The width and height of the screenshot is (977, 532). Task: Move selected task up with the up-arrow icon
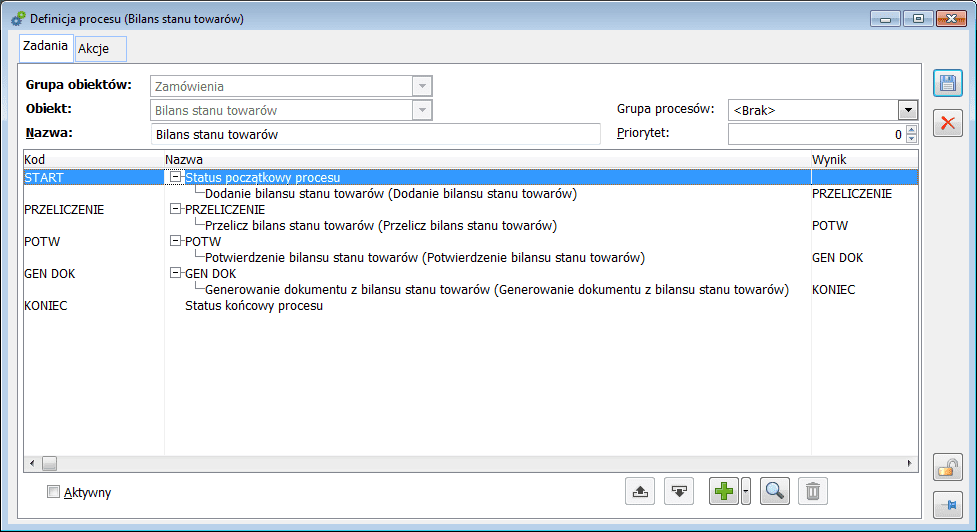click(x=640, y=492)
